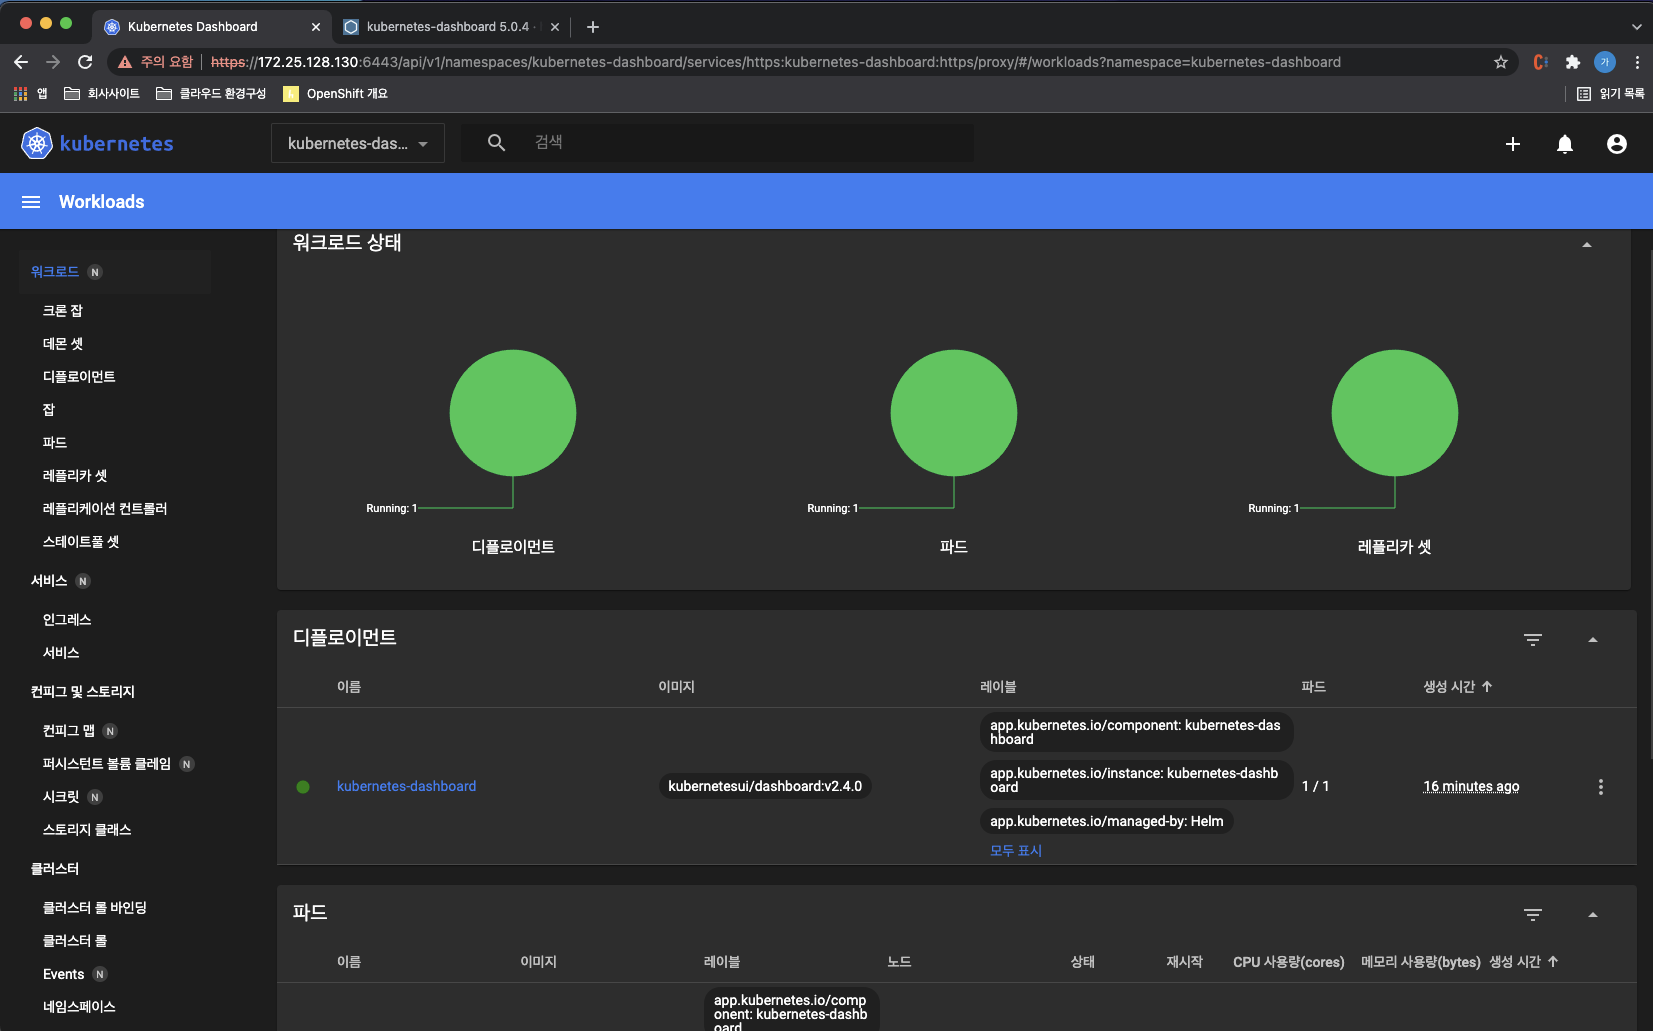Filter the 디플로이먼트 list
The height and width of the screenshot is (1031, 1653).
pyautogui.click(x=1533, y=640)
